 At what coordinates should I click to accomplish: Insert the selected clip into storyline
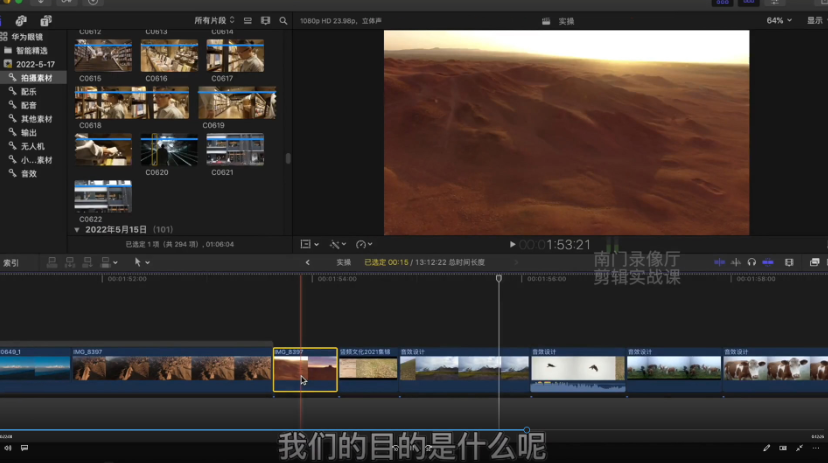pyautogui.click(x=70, y=262)
